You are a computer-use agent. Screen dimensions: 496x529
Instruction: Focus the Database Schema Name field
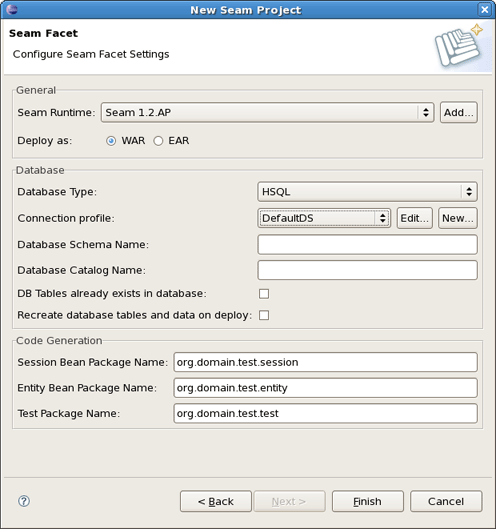coord(367,245)
